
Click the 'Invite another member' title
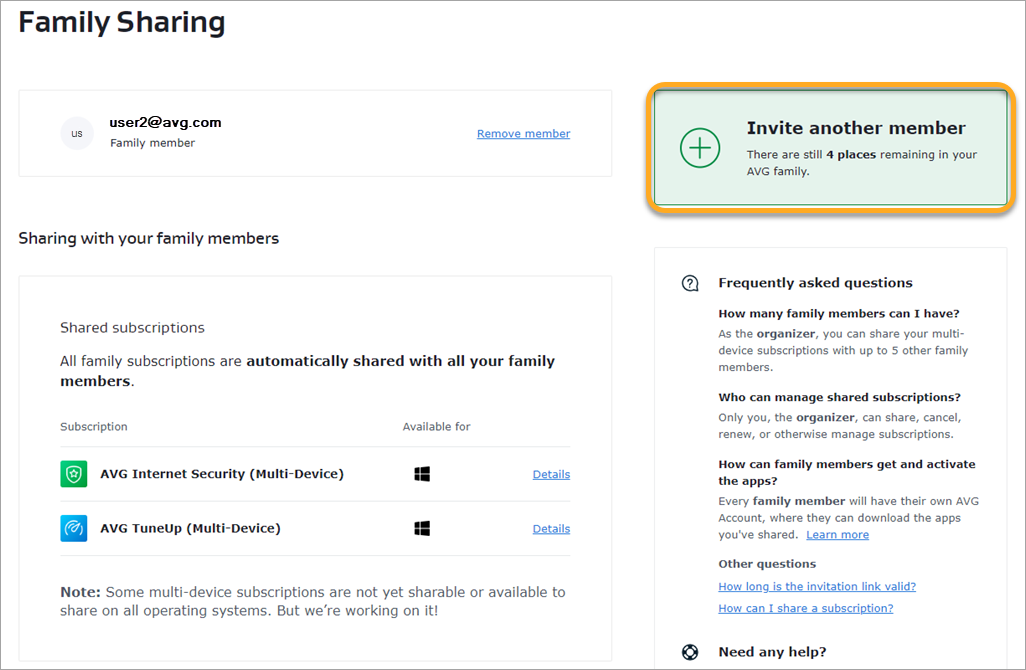(x=856, y=128)
